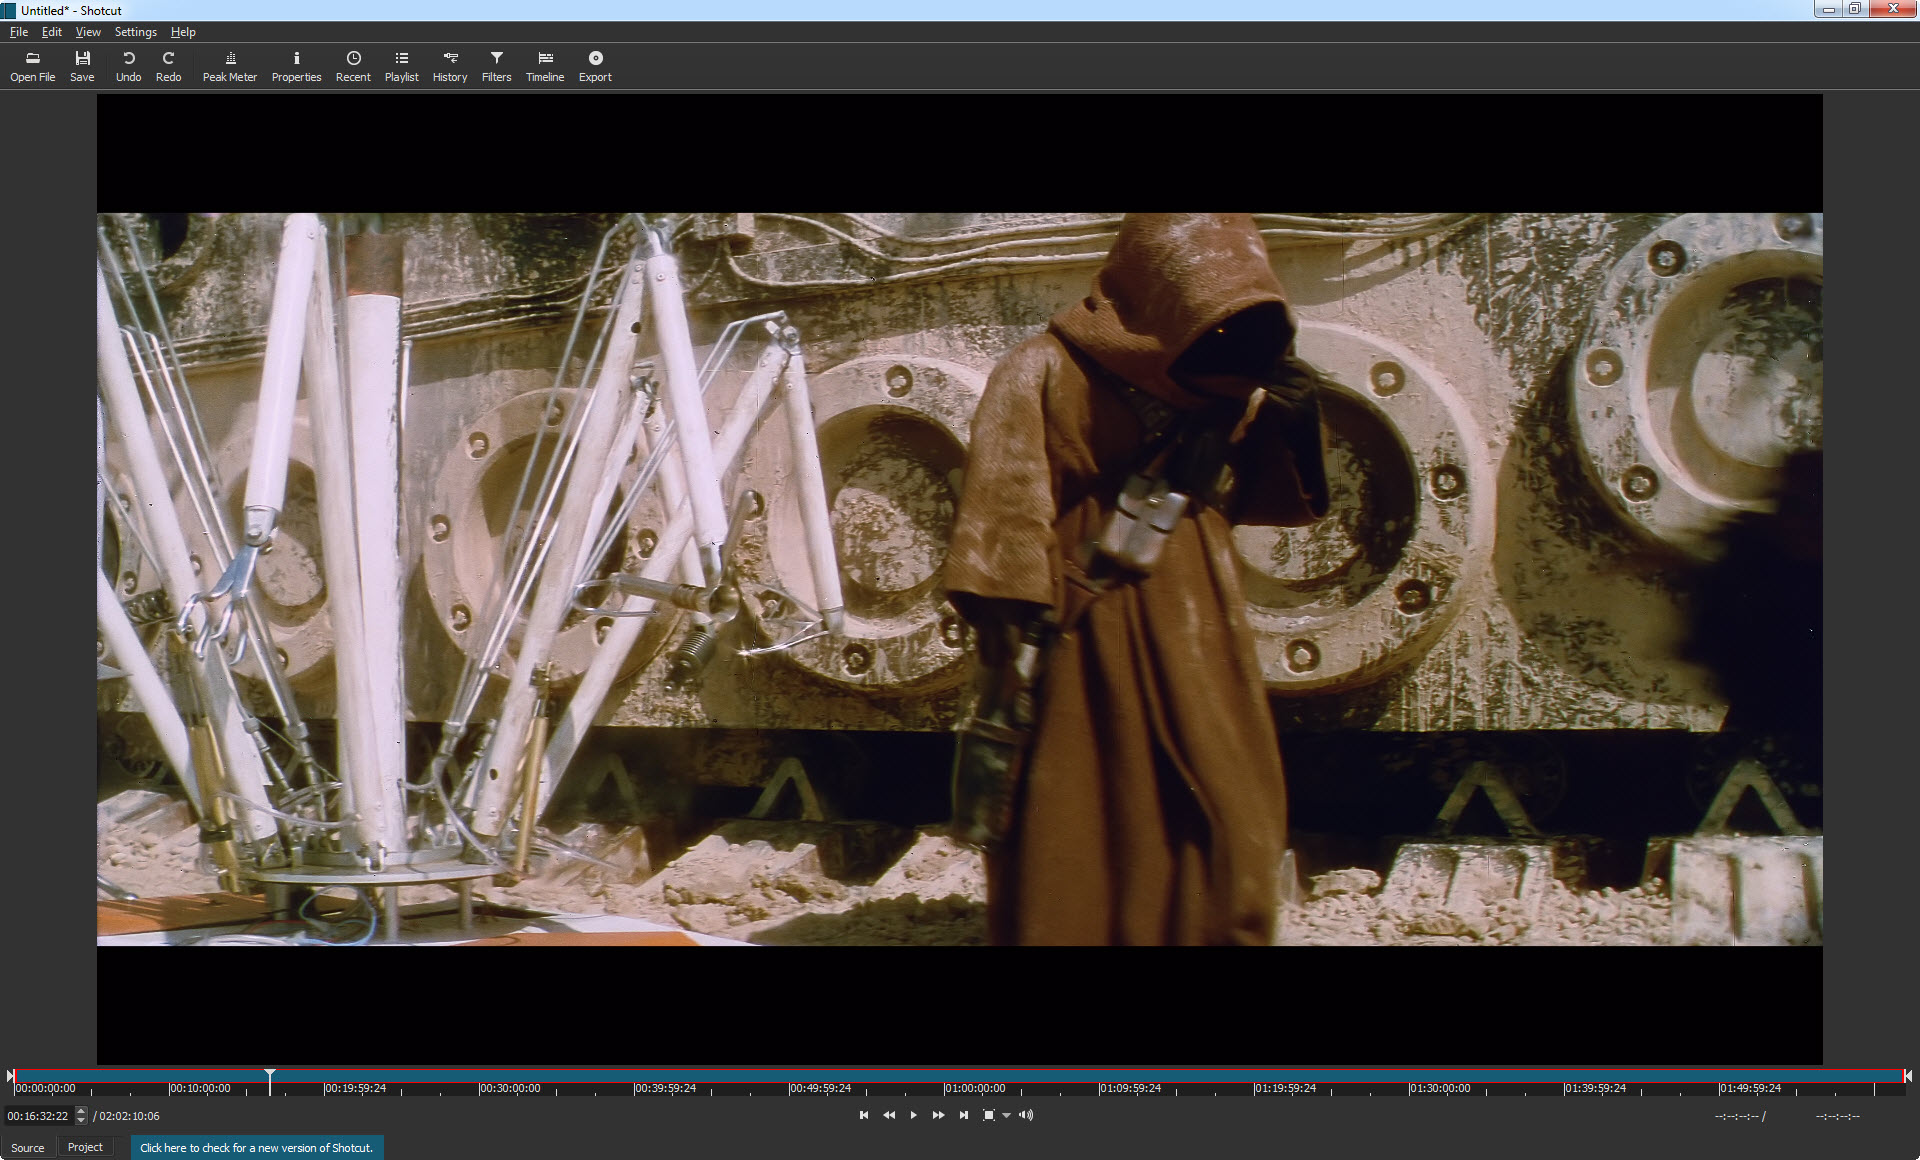This screenshot has width=1920, height=1160.
Task: Switch to the Project tab
Action: (x=85, y=1147)
